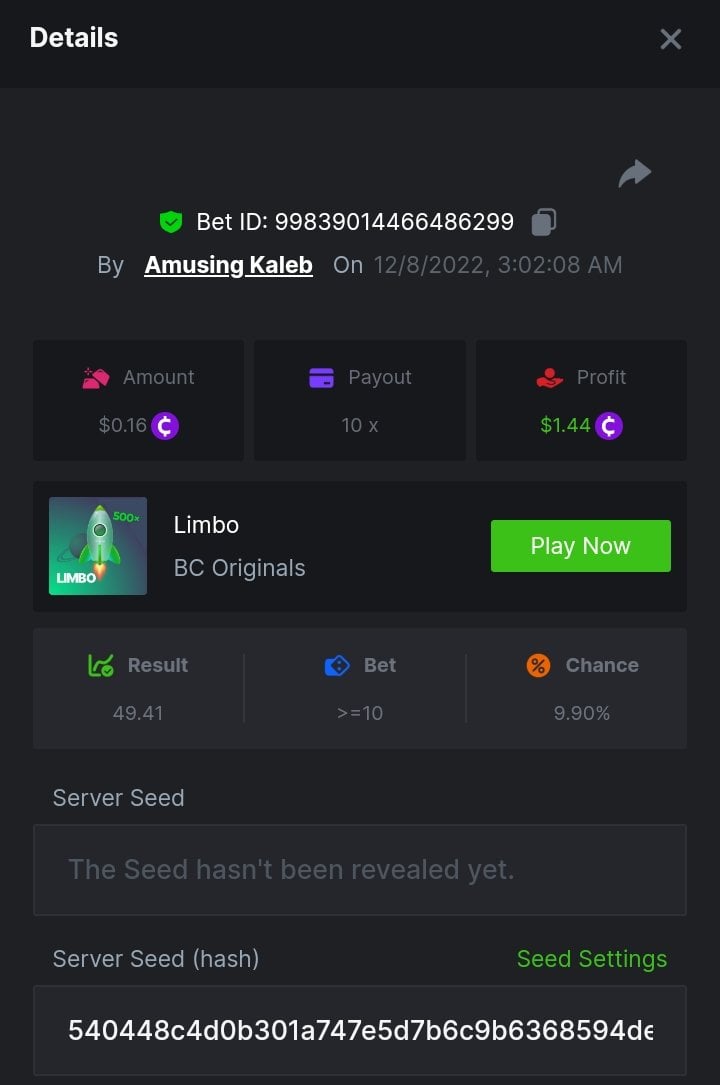720x1085 pixels.
Task: Click the Amount bet icon
Action: (96, 378)
